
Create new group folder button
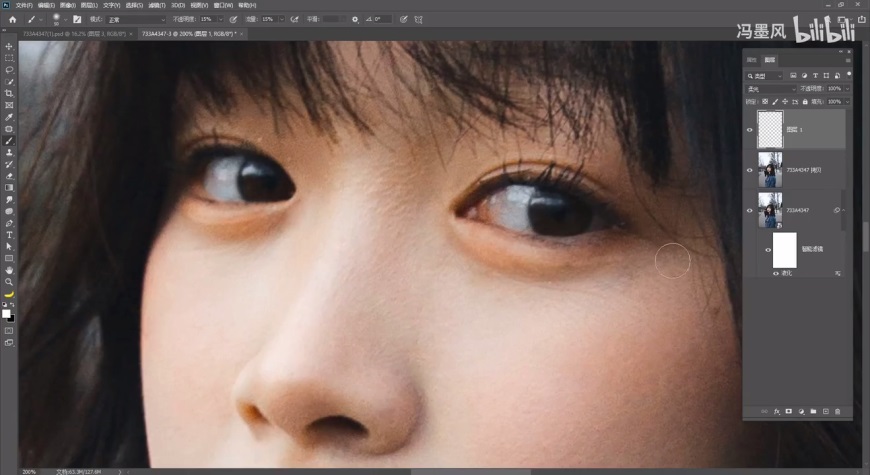click(813, 412)
